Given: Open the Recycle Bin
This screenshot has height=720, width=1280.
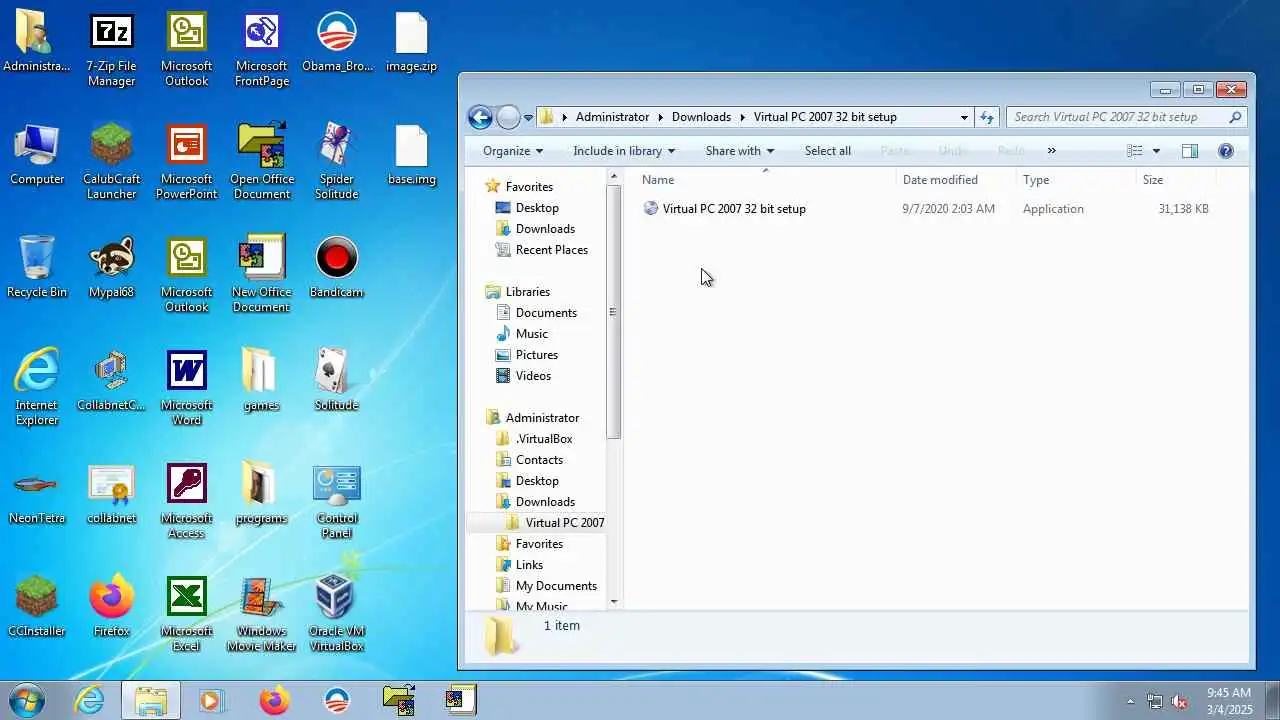Looking at the screenshot, I should click(37, 268).
